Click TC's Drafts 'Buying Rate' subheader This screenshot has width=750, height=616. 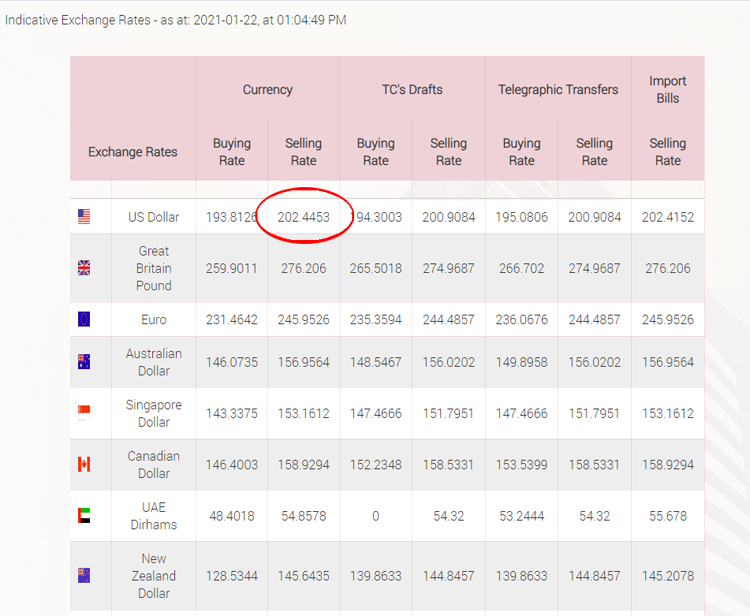[x=375, y=152]
